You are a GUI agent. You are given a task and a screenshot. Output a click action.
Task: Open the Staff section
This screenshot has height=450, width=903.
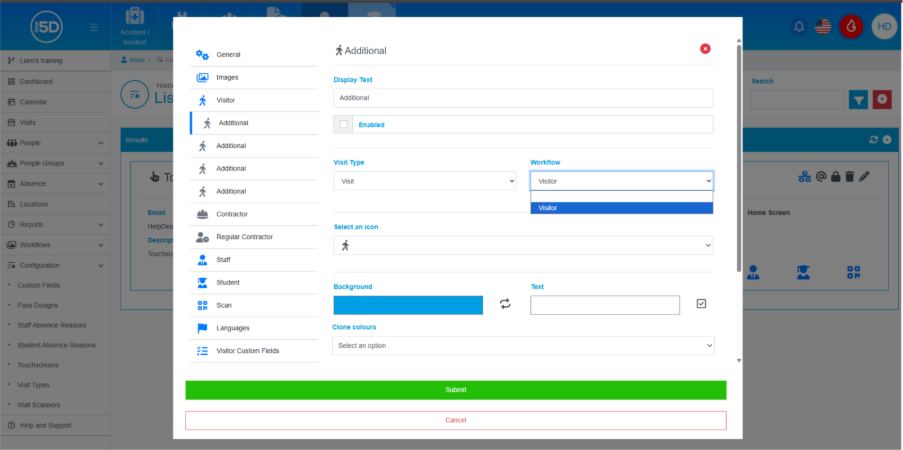click(254, 260)
